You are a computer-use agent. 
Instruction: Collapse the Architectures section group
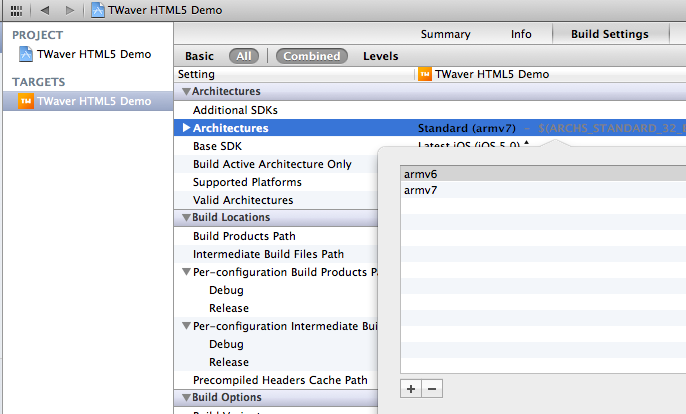(186, 91)
